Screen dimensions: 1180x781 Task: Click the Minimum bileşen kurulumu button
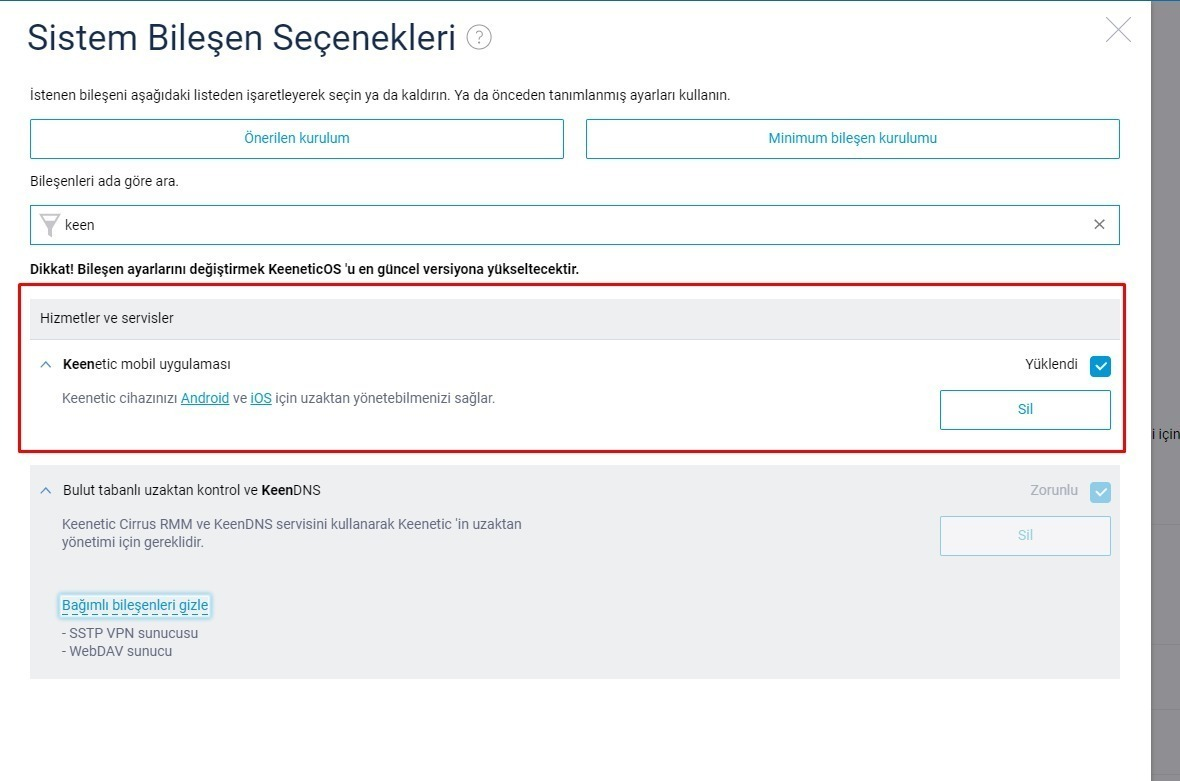(x=853, y=138)
